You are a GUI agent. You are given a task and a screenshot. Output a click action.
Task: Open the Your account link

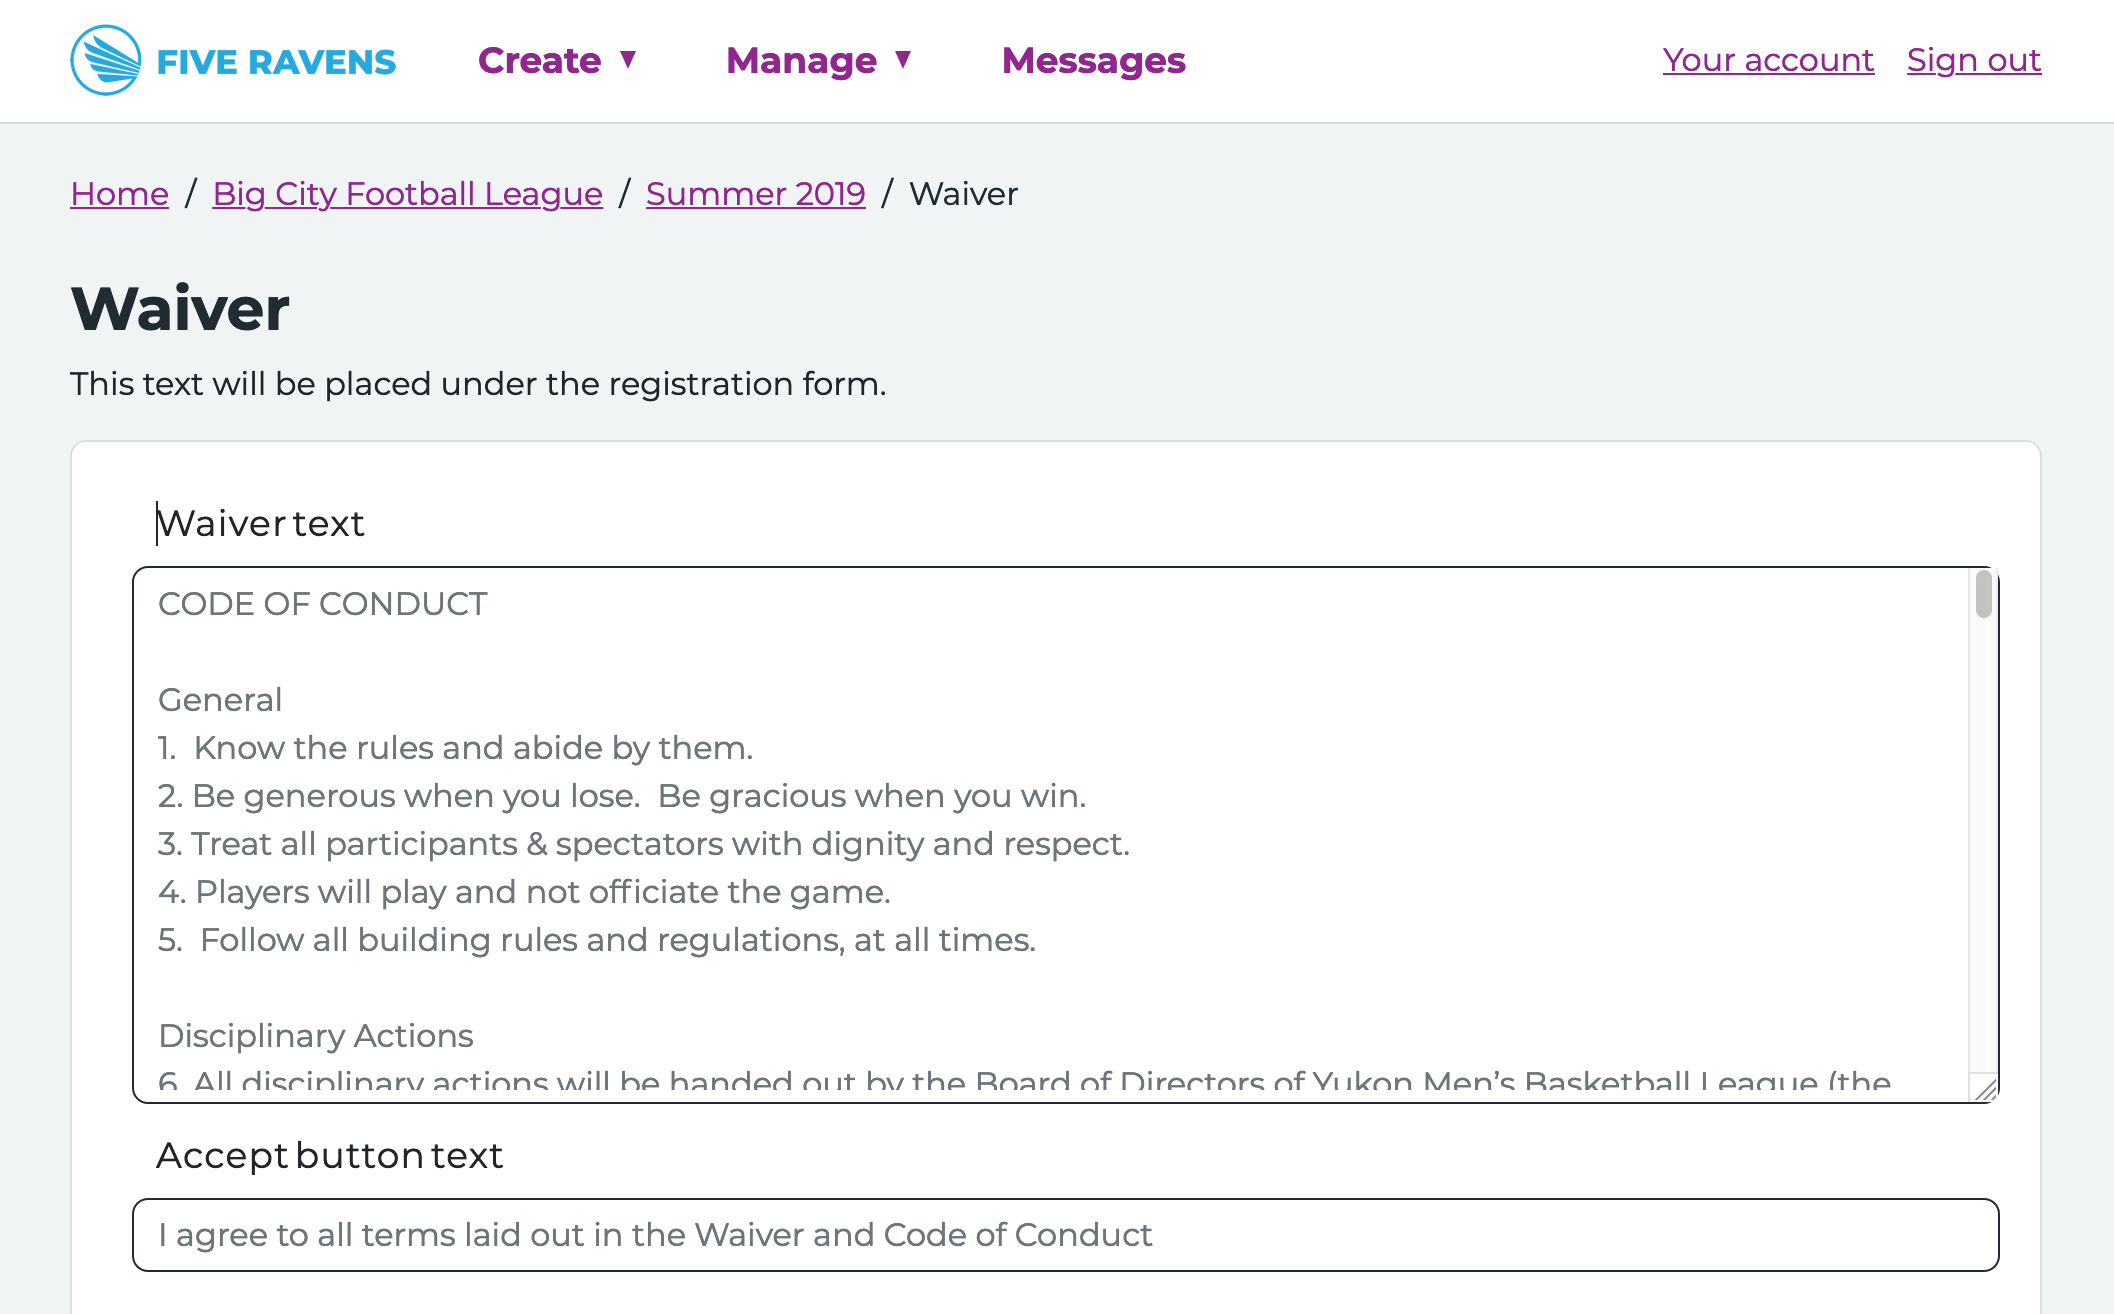[1768, 60]
